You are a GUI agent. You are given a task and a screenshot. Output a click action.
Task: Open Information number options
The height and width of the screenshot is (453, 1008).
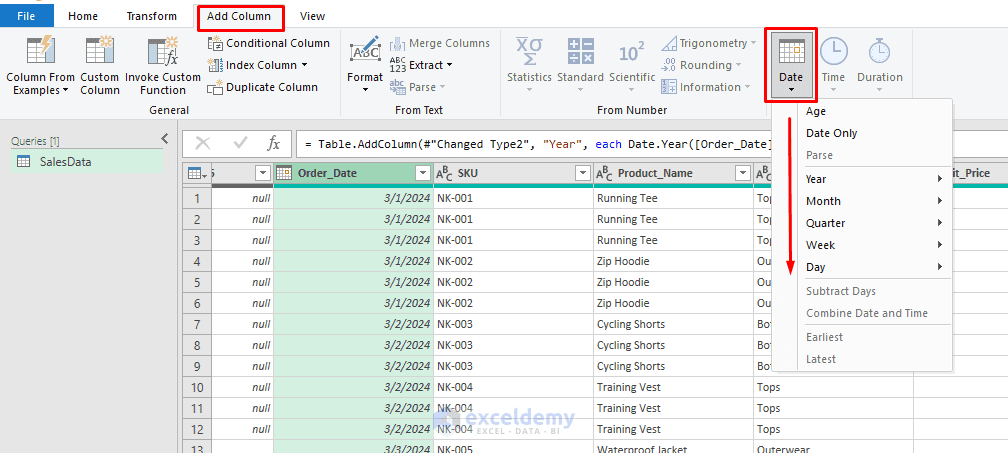[706, 87]
